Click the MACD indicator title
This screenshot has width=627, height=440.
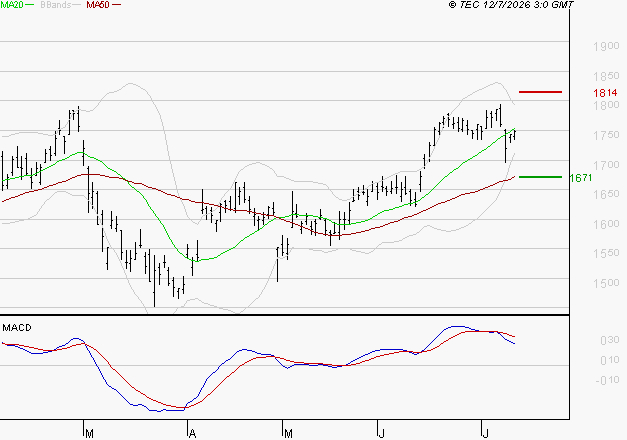[x=17, y=328]
